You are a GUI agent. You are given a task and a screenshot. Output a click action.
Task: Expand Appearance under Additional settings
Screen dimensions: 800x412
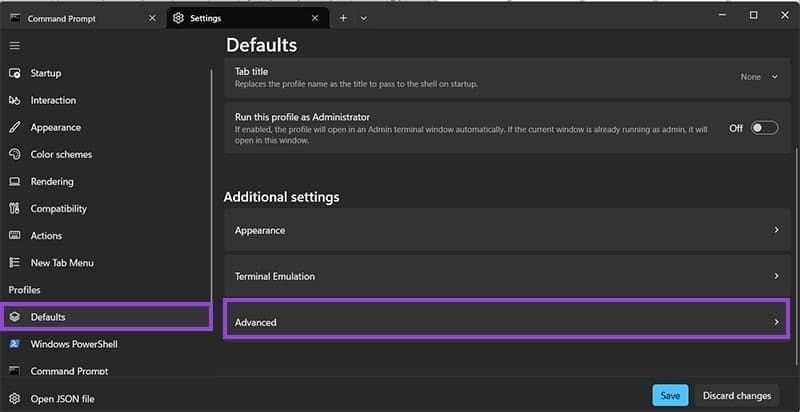click(505, 230)
